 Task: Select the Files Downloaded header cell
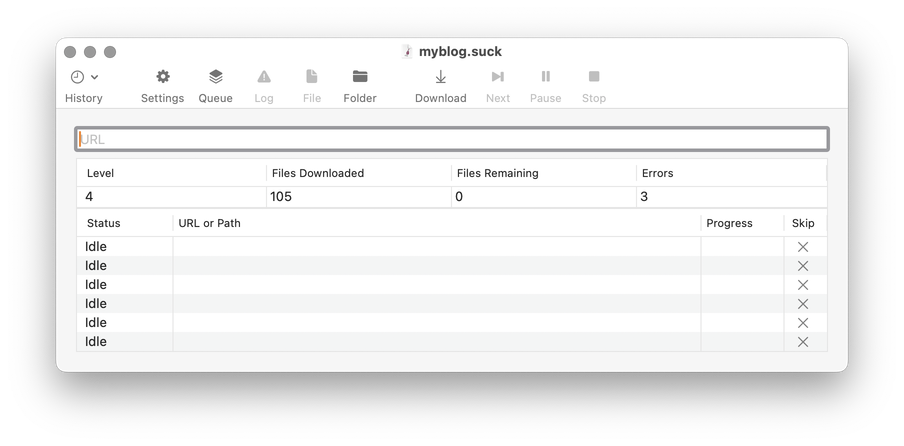[x=318, y=173]
